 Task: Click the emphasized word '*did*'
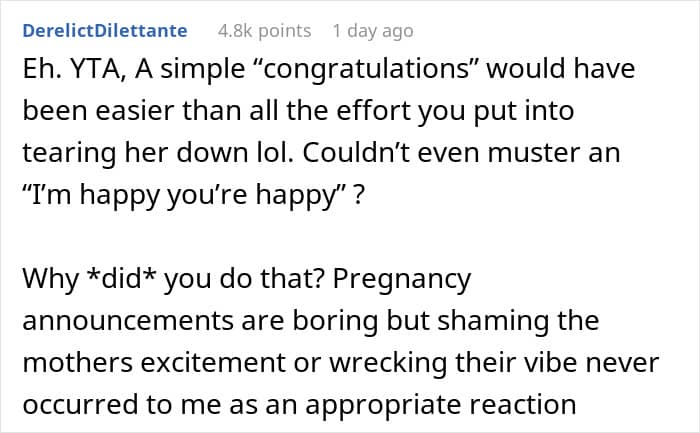point(120,279)
